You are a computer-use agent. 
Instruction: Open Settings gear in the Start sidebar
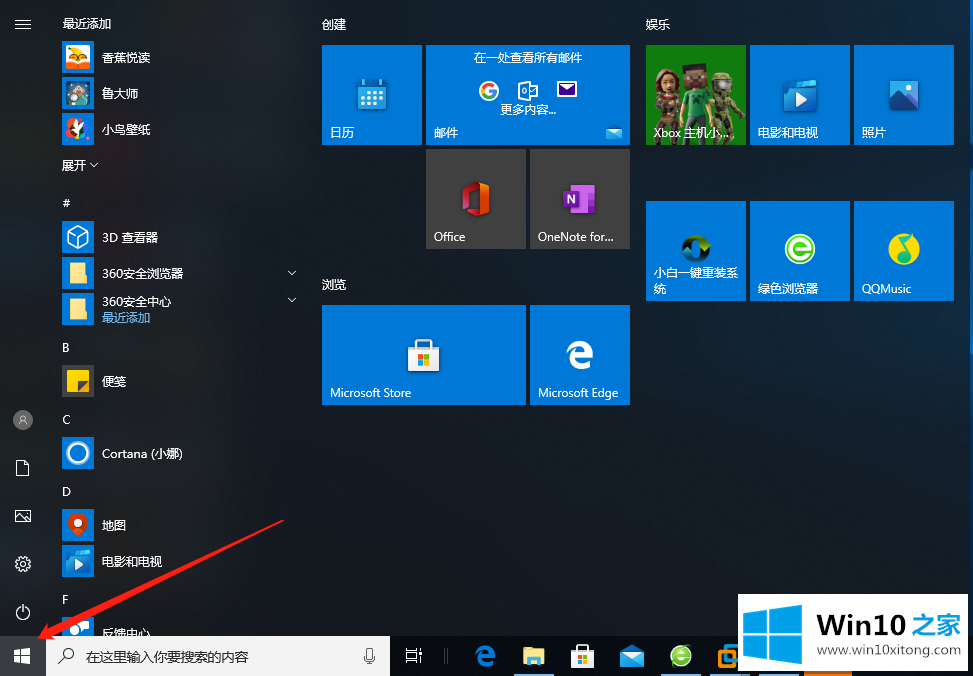[x=23, y=564]
